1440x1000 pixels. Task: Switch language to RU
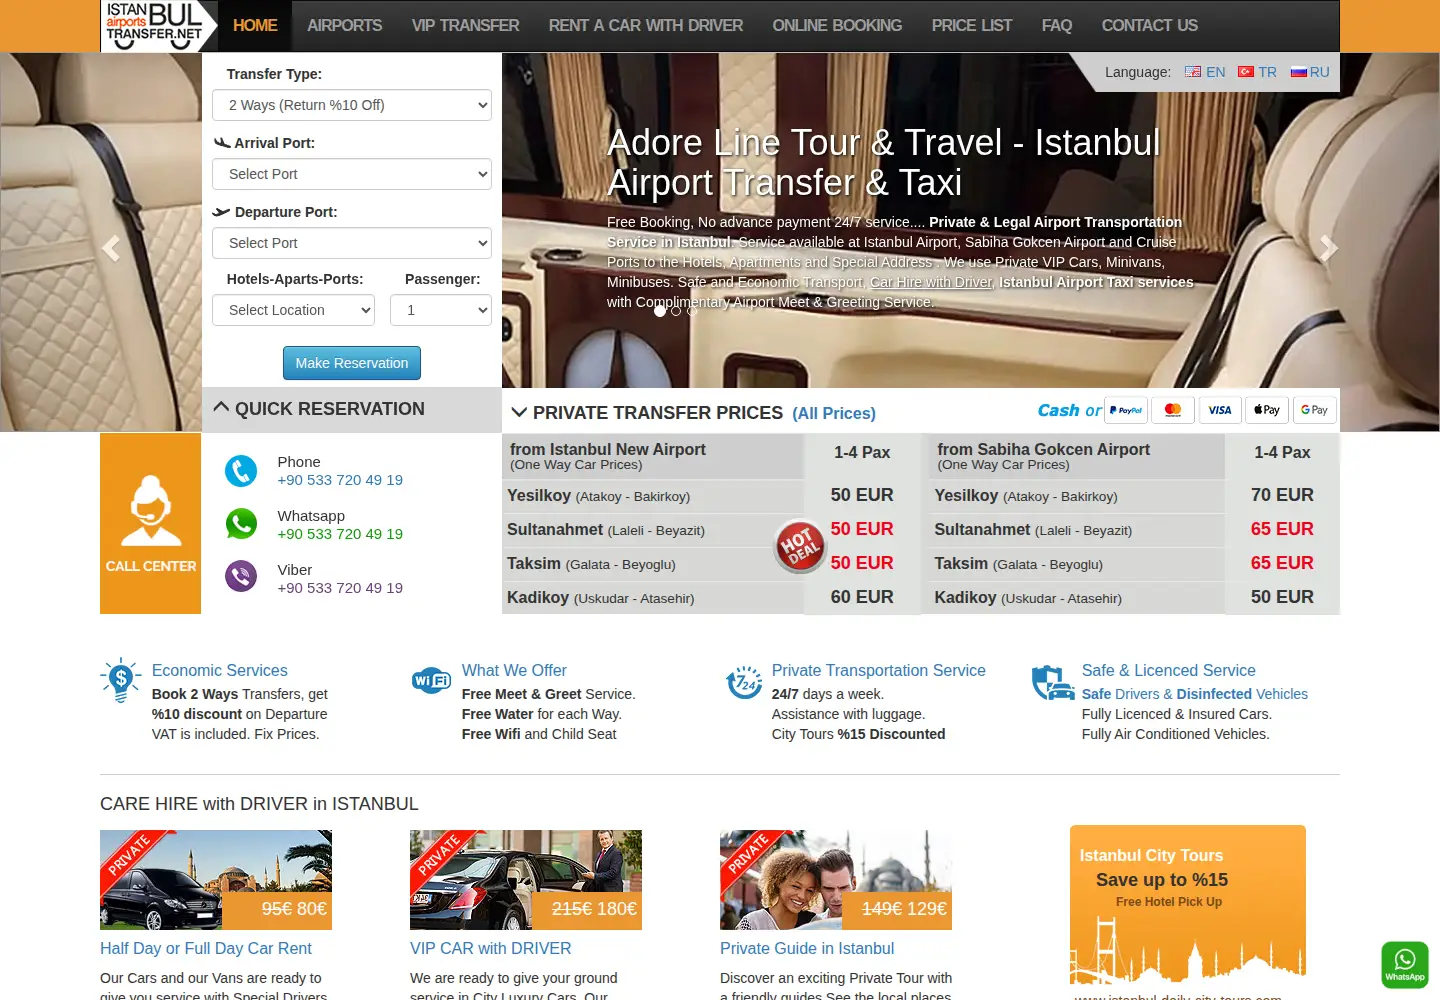[x=1310, y=72]
